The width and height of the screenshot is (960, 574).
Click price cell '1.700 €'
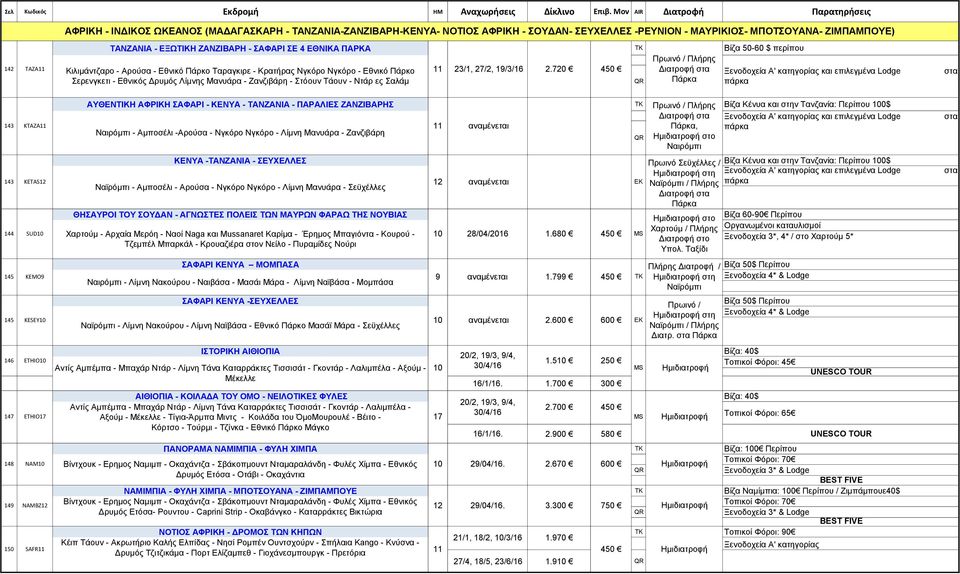click(559, 384)
